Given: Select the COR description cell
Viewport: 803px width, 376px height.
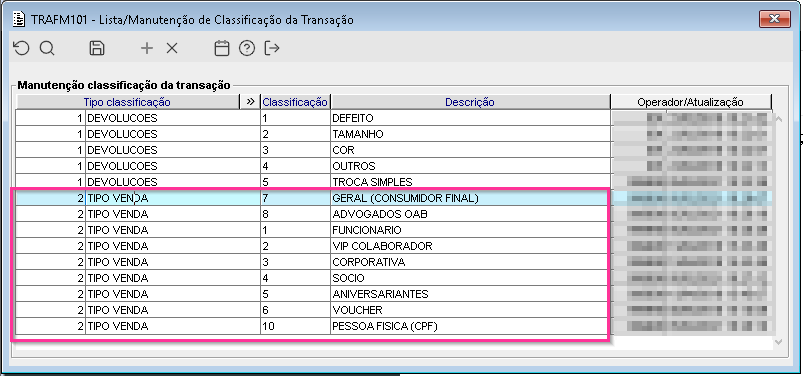Looking at the screenshot, I should point(470,150).
